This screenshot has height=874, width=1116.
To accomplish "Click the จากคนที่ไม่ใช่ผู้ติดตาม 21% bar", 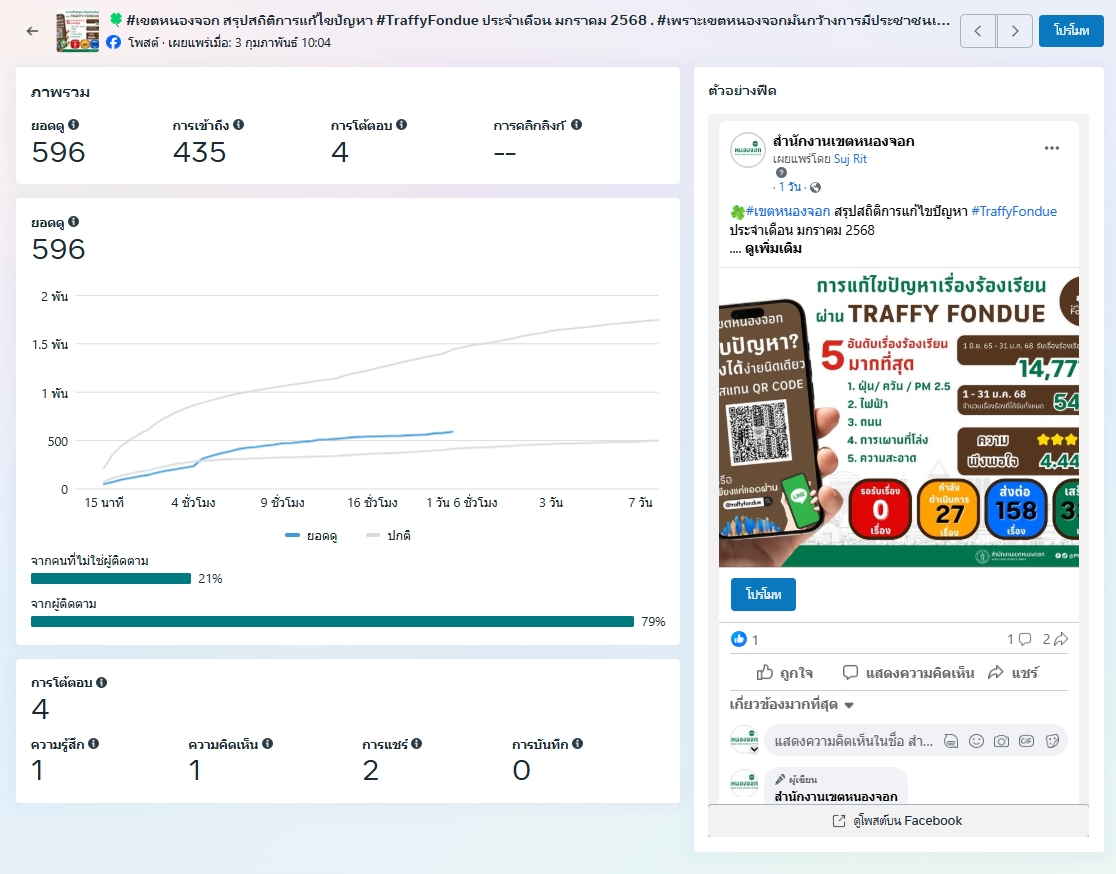I will tap(111, 579).
